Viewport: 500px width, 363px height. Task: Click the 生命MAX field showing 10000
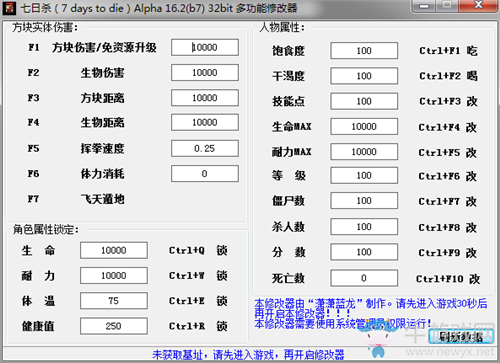click(364, 127)
